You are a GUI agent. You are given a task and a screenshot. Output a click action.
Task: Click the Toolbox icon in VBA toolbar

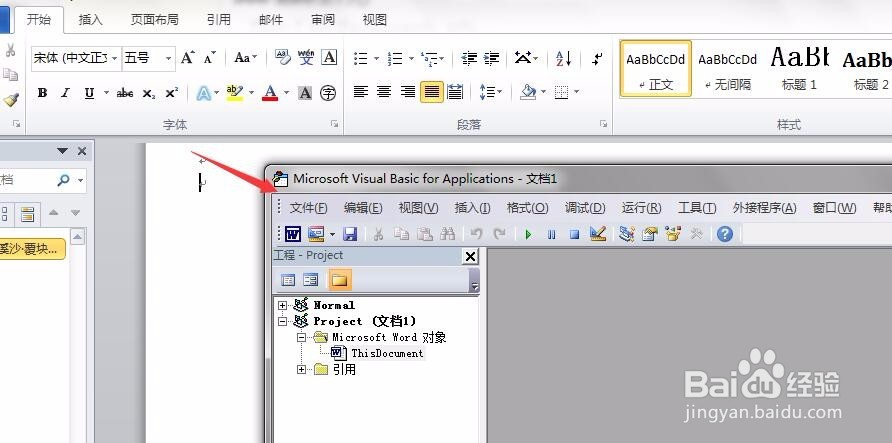pyautogui.click(x=696, y=234)
